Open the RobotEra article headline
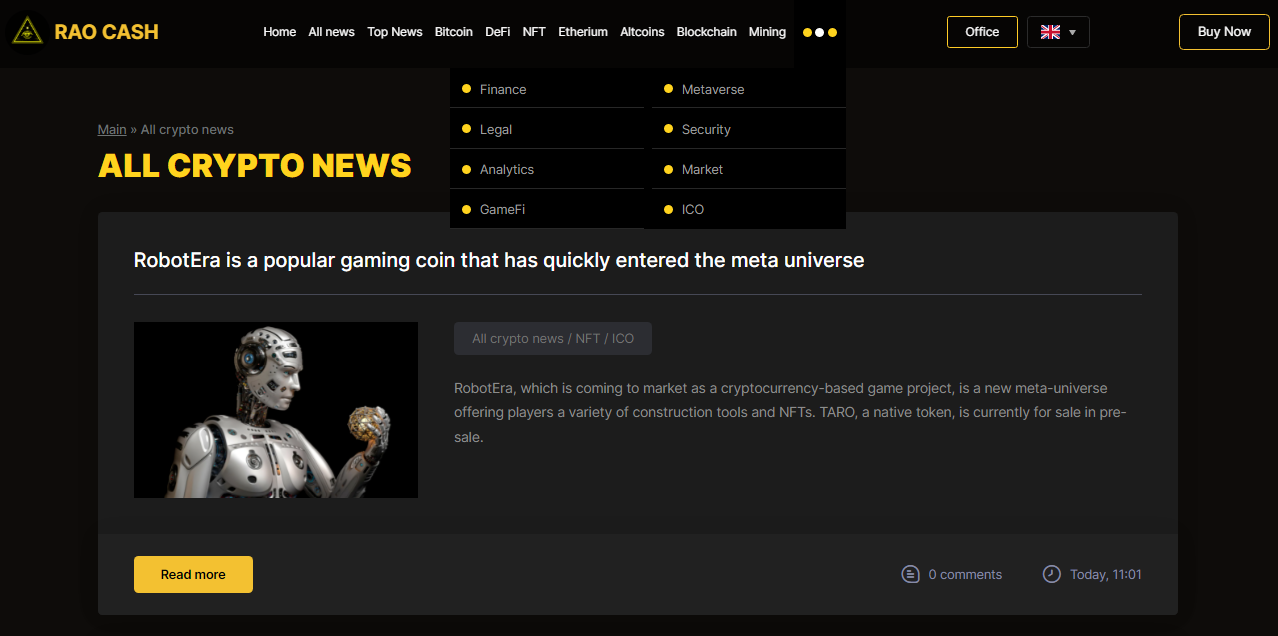The height and width of the screenshot is (636, 1278). pos(498,260)
